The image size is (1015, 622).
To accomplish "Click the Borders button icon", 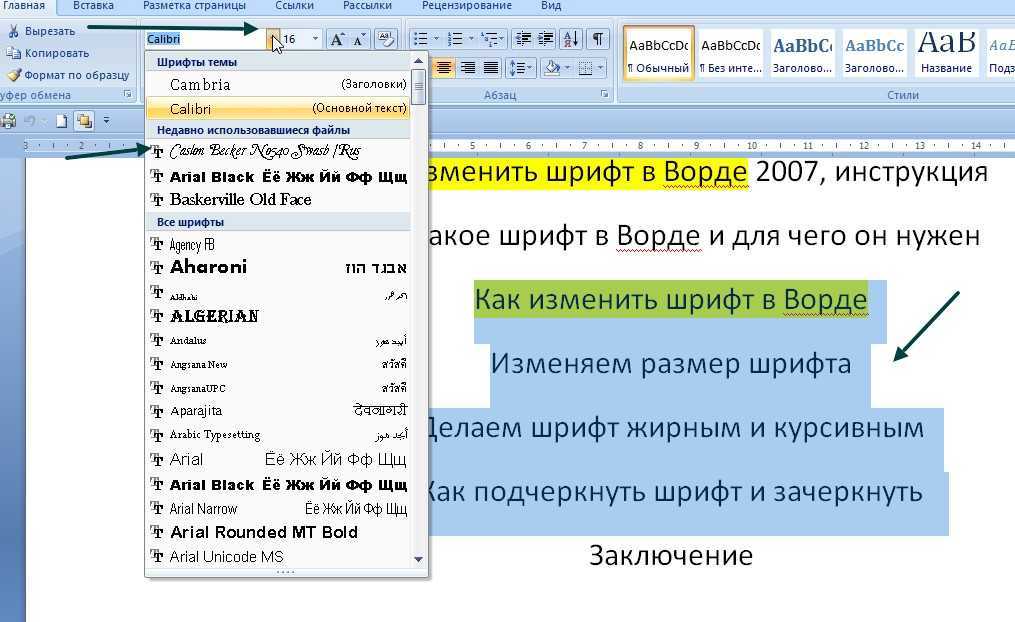I will click(x=585, y=67).
